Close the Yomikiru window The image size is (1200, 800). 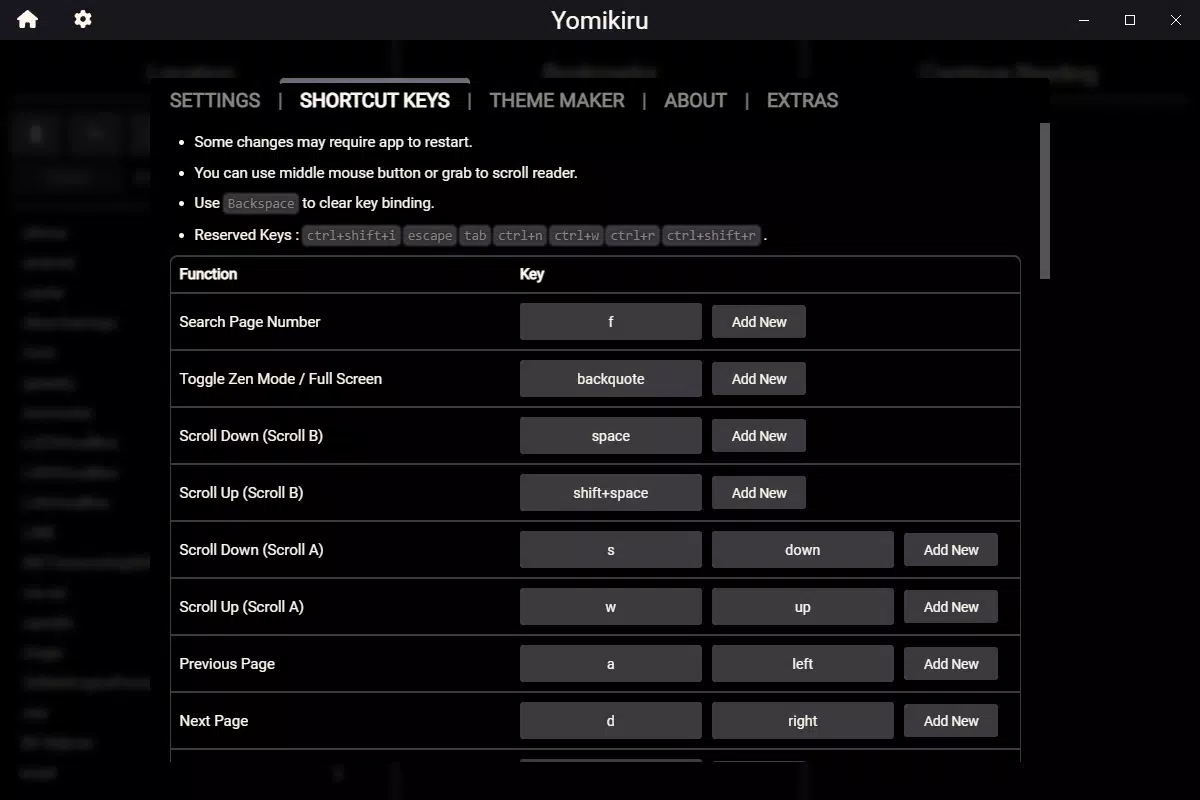(1176, 20)
